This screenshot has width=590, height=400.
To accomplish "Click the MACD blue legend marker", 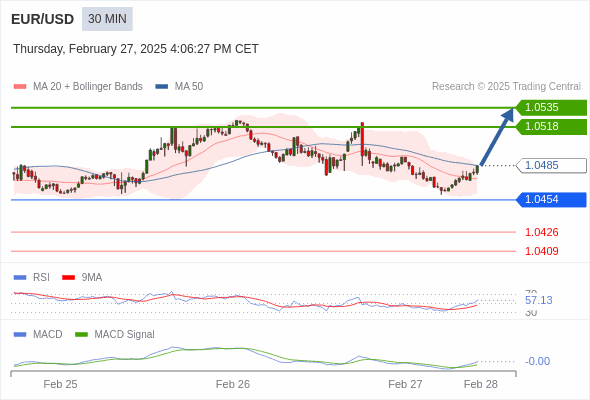I will [x=20, y=335].
